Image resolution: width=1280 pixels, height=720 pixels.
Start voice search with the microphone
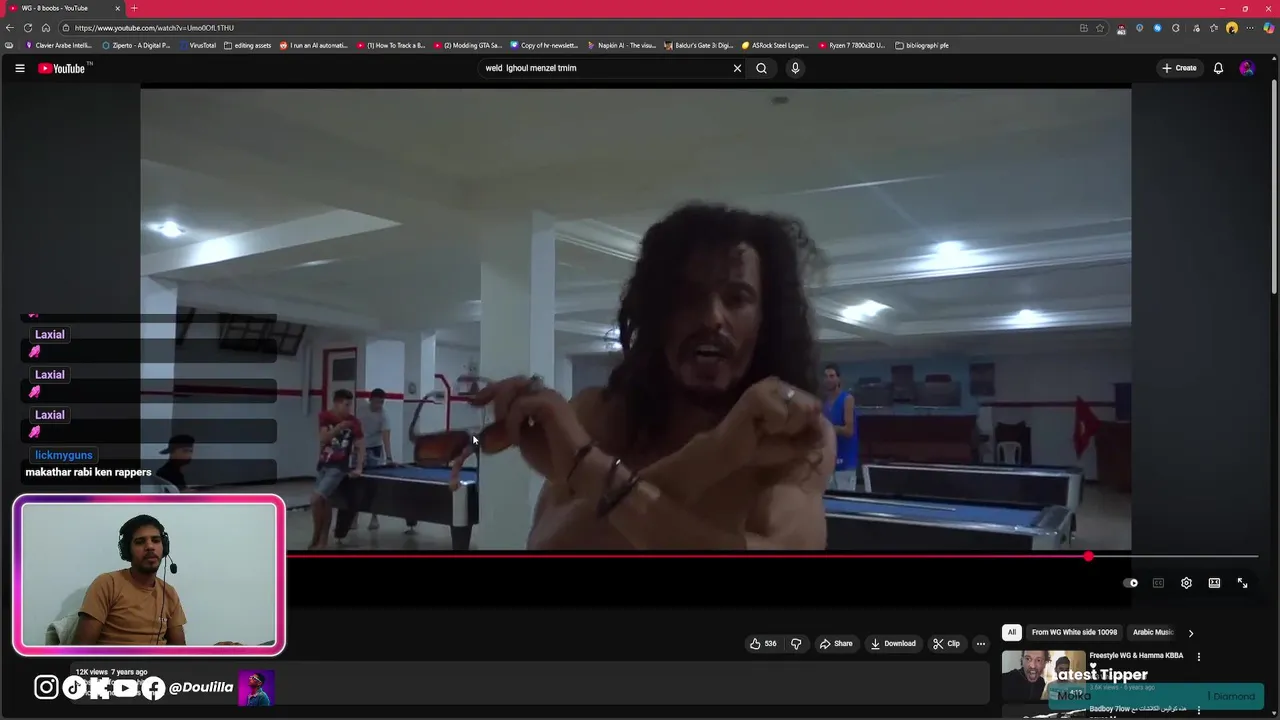coord(795,68)
